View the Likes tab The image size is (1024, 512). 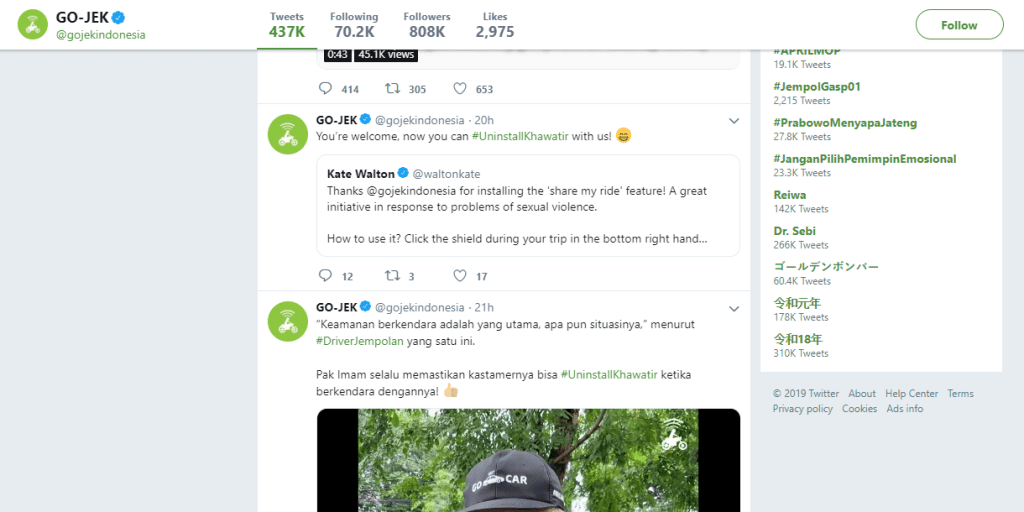pos(495,25)
